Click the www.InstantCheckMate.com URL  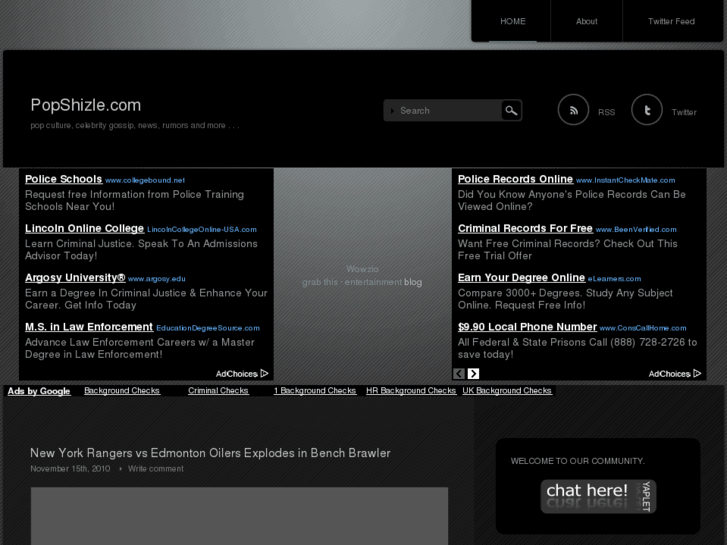(625, 180)
